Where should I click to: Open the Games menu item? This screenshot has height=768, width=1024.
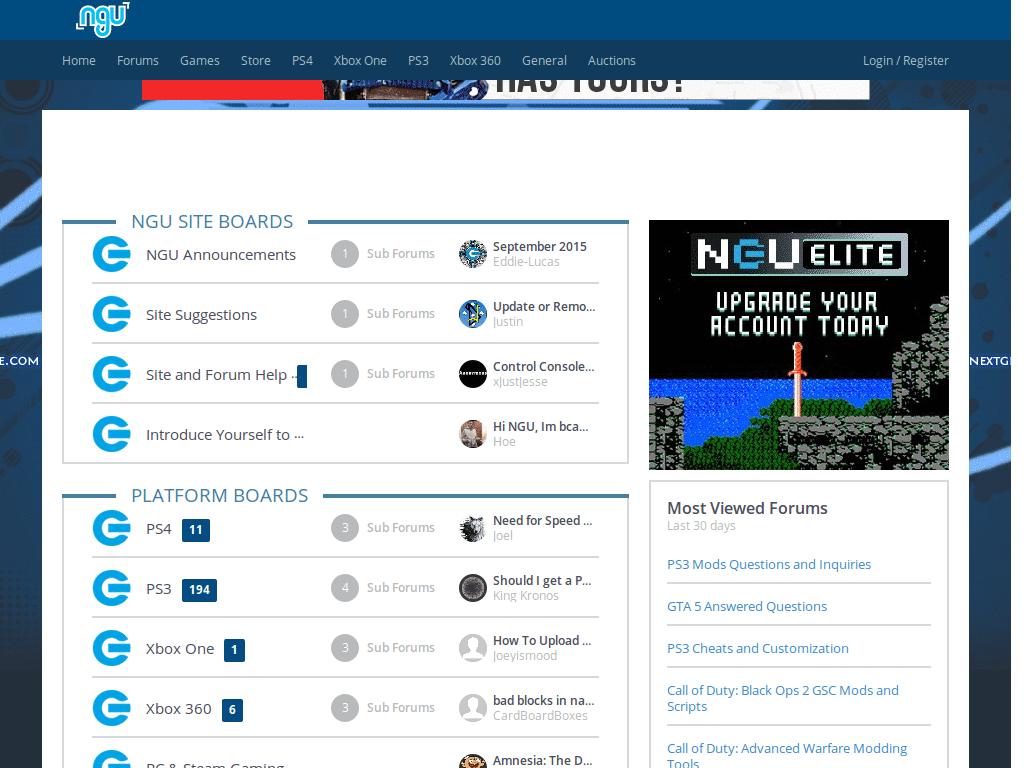pyautogui.click(x=200, y=61)
